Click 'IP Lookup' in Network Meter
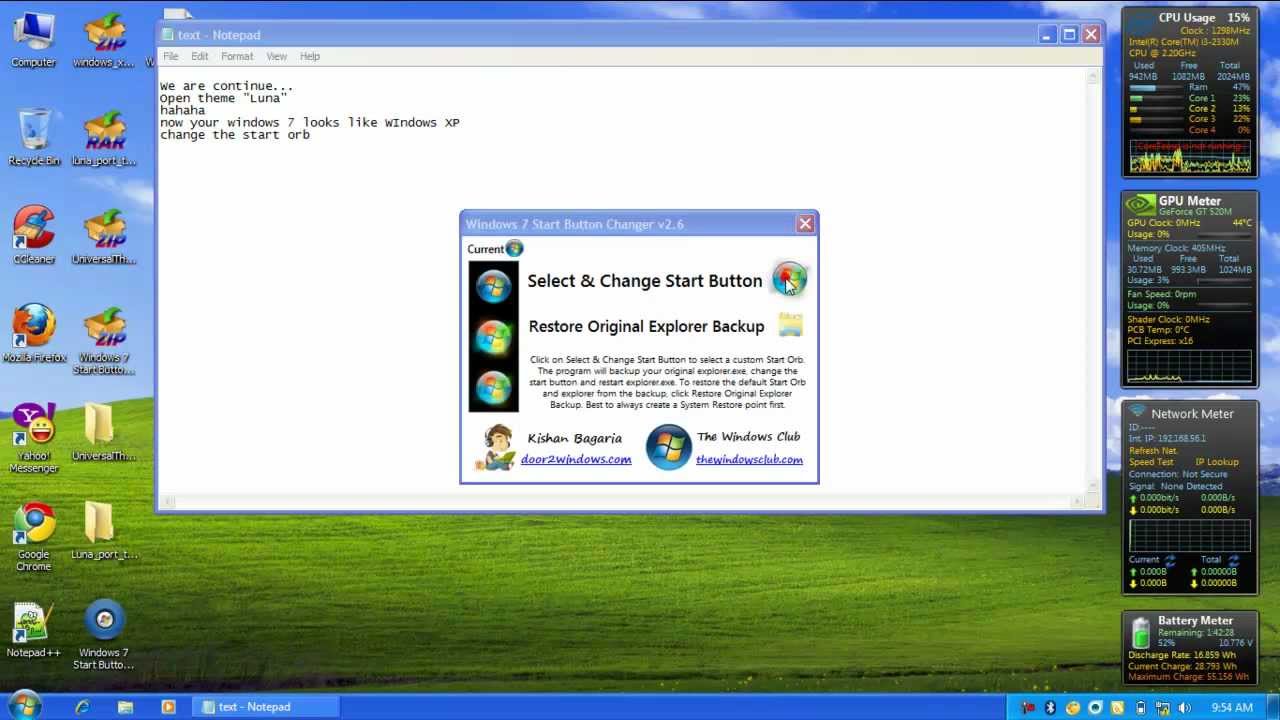 tap(1217, 462)
